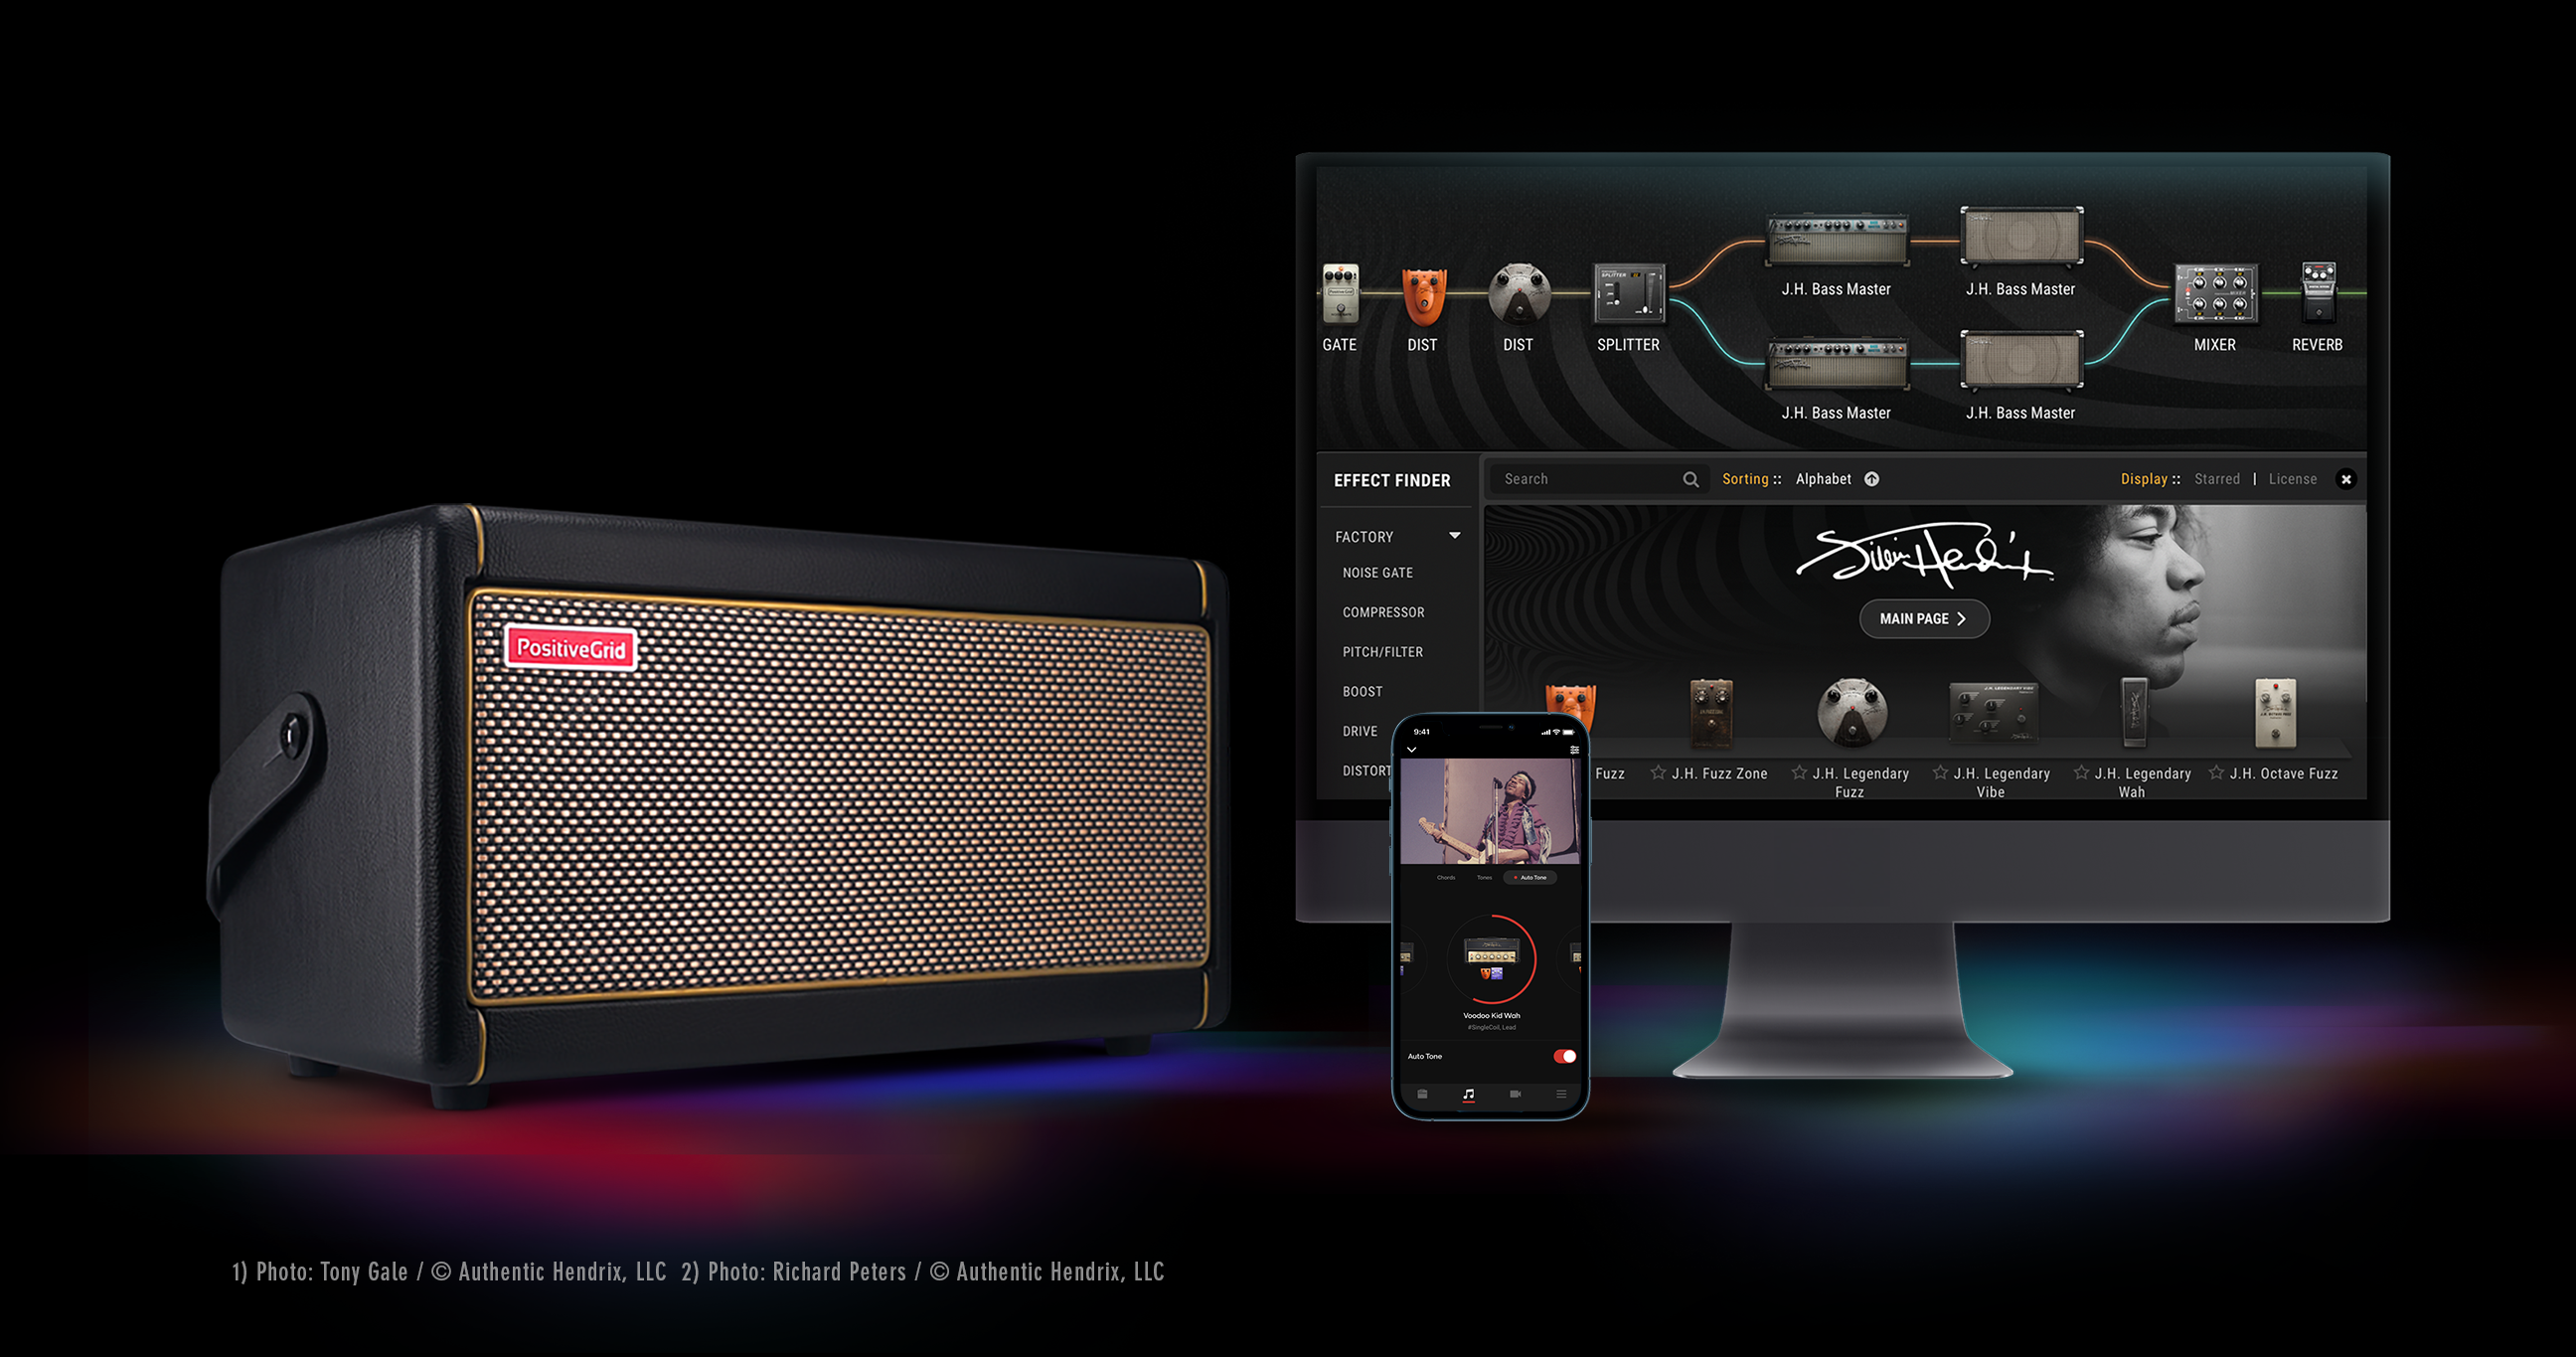Choose the J.H. Octave Fuzz pedal image
The height and width of the screenshot is (1357, 2576).
2275,713
